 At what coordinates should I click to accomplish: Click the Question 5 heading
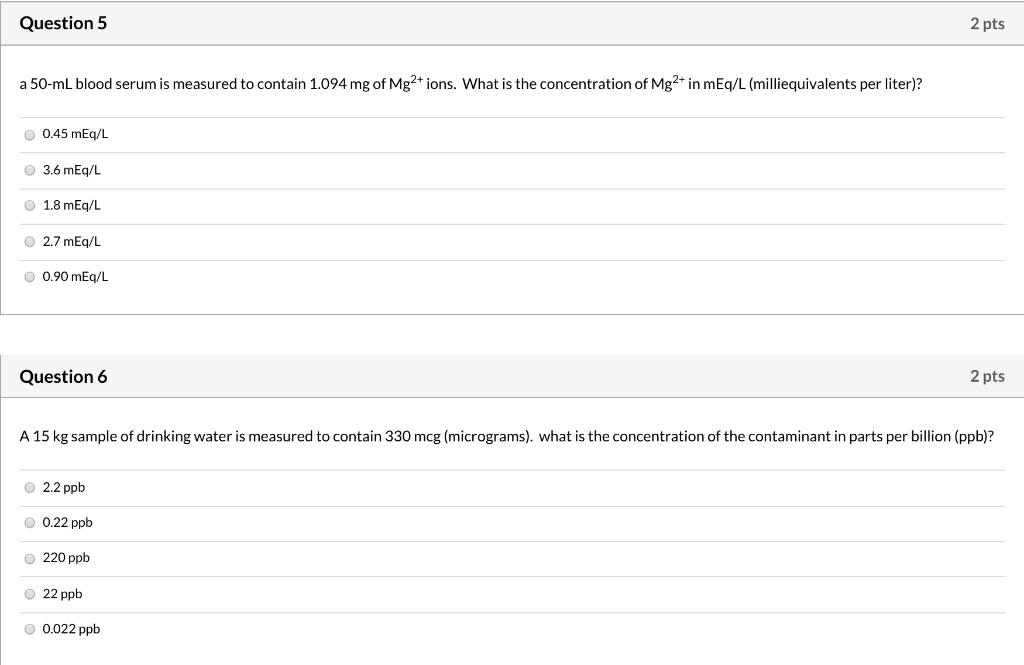63,24
